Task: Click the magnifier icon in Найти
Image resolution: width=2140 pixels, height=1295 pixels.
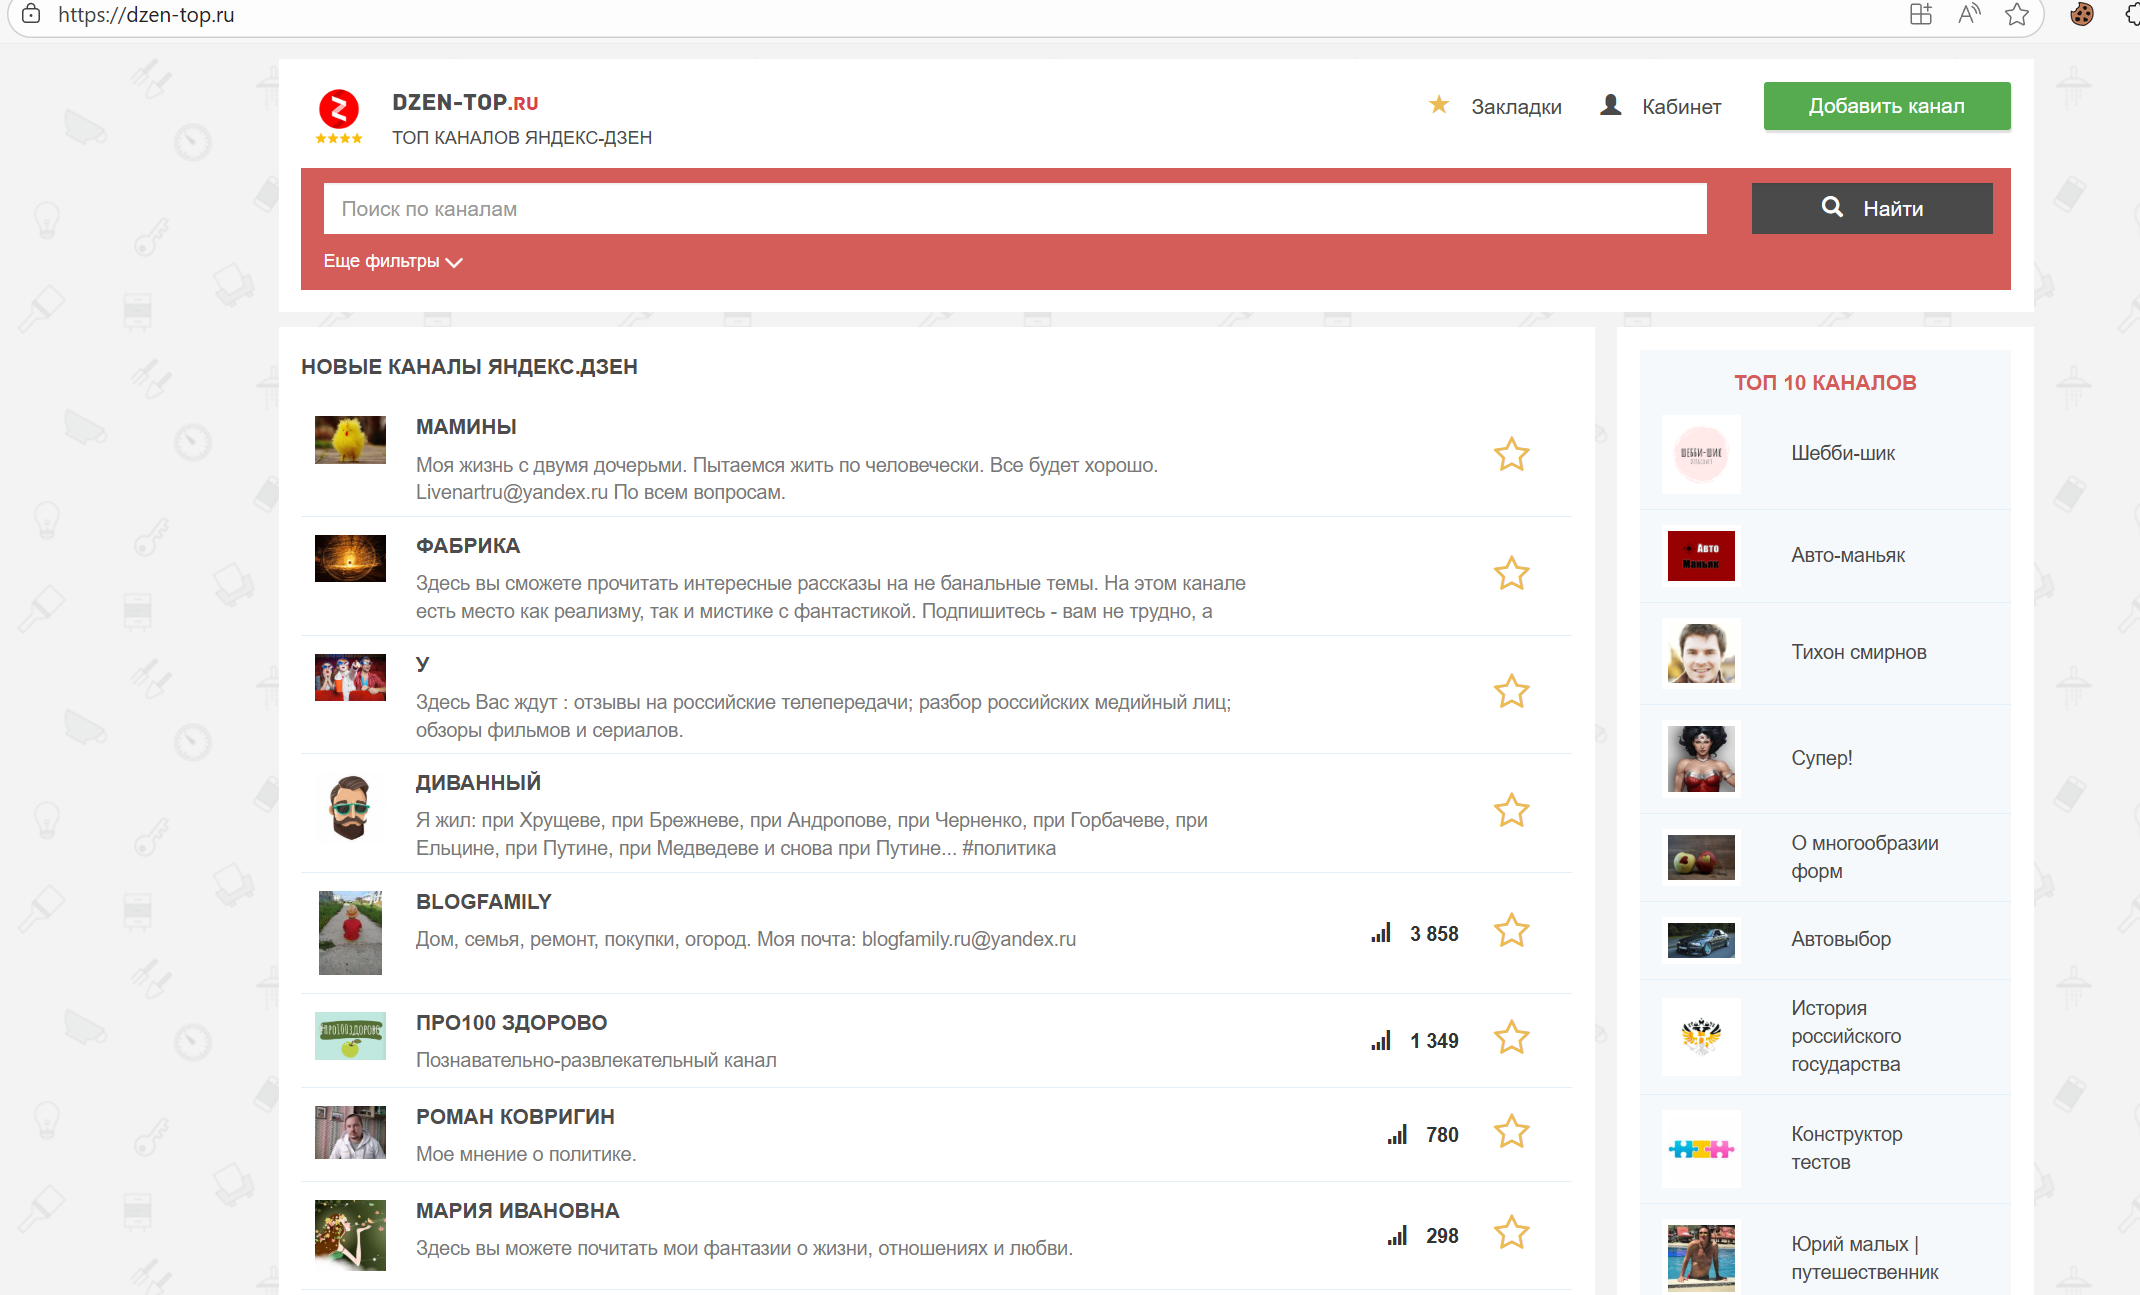Action: coord(1832,206)
